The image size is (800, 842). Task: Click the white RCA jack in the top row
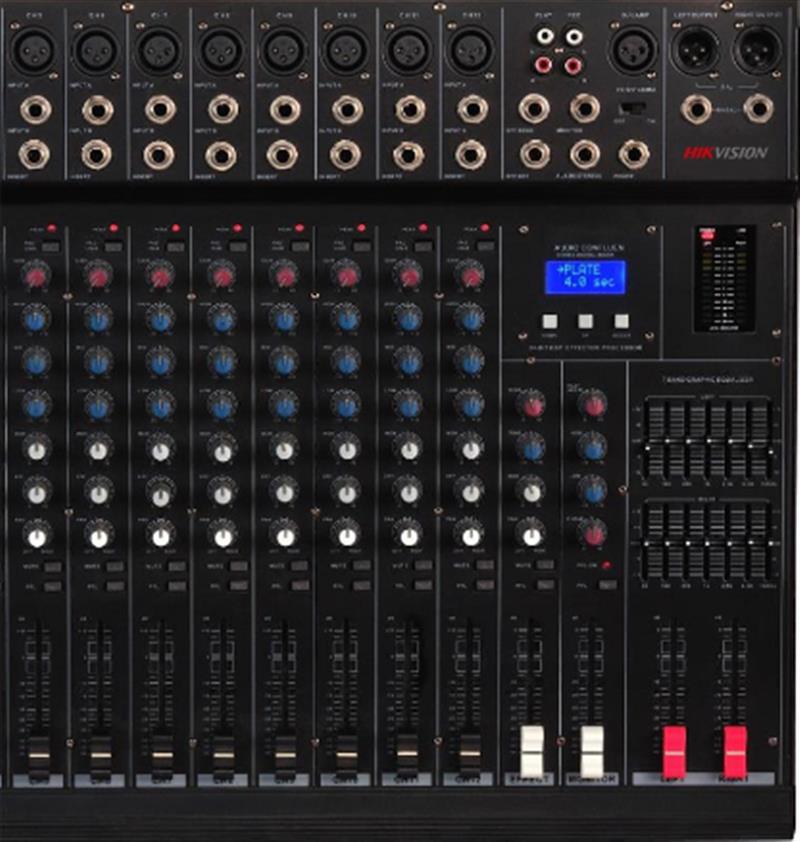tap(545, 37)
